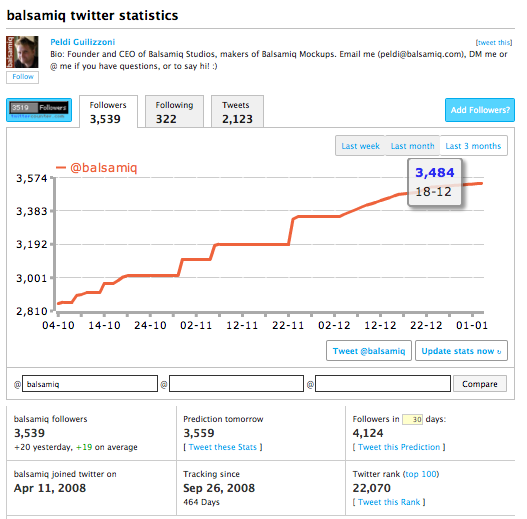Click the 24-10 x-axis date label

[150, 325]
